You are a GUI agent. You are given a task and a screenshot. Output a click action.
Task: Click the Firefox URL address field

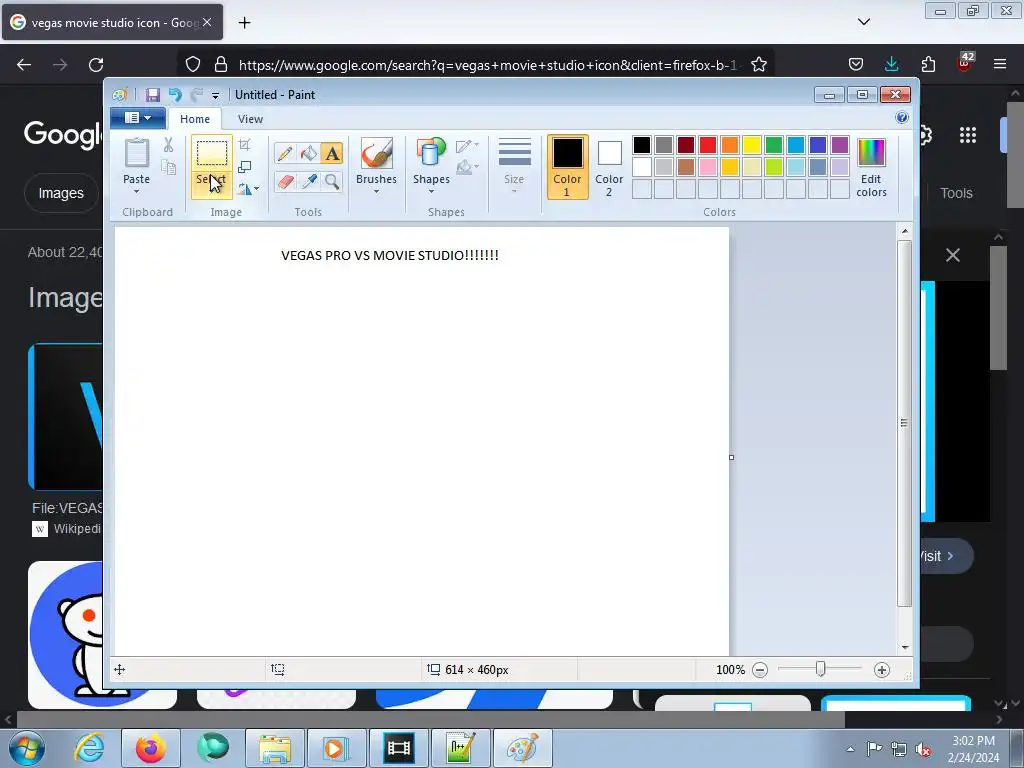(487, 65)
